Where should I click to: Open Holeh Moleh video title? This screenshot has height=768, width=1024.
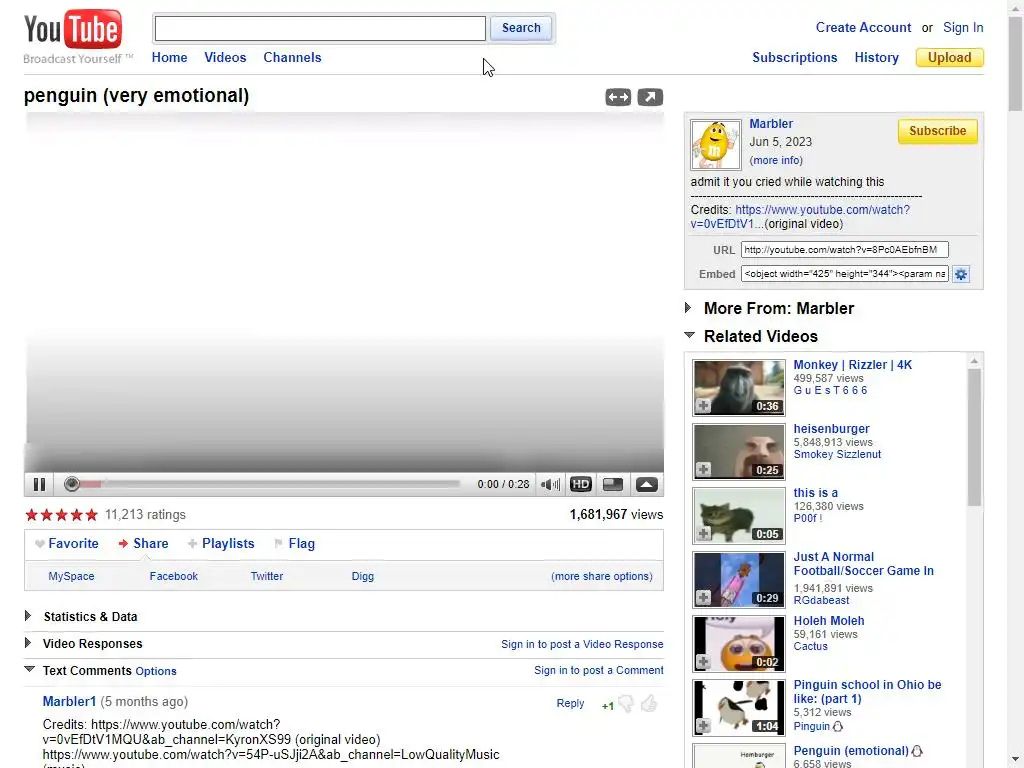829,620
